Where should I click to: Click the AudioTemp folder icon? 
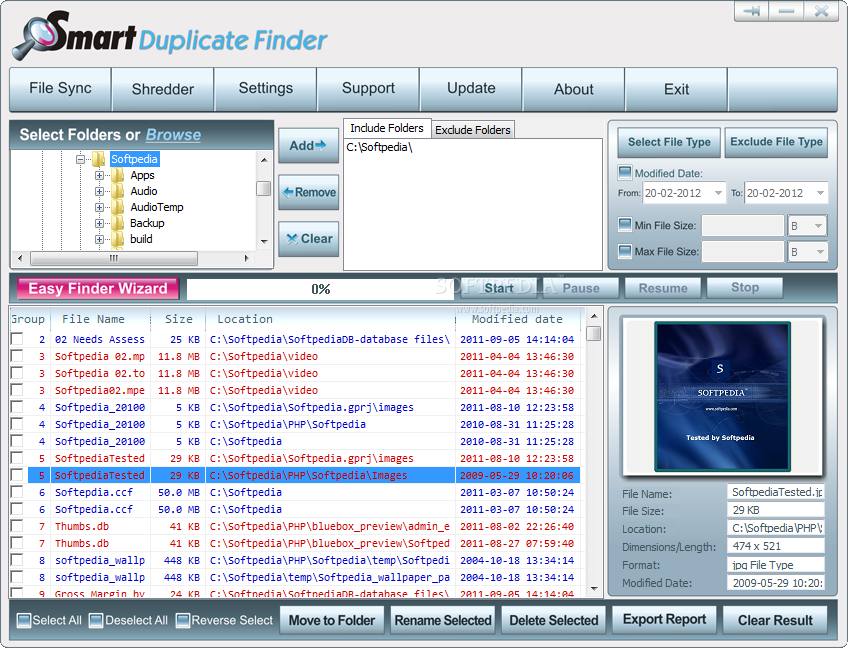[x=117, y=207]
